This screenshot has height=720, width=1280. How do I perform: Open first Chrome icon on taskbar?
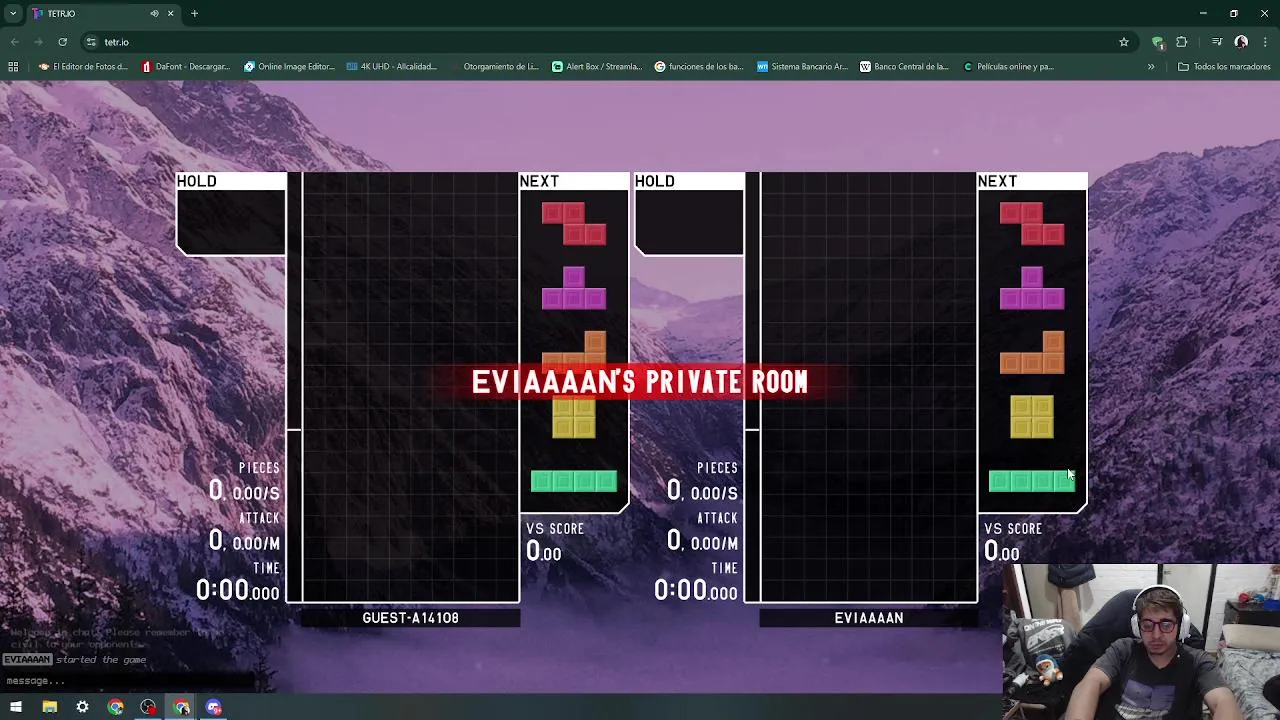pyautogui.click(x=115, y=707)
